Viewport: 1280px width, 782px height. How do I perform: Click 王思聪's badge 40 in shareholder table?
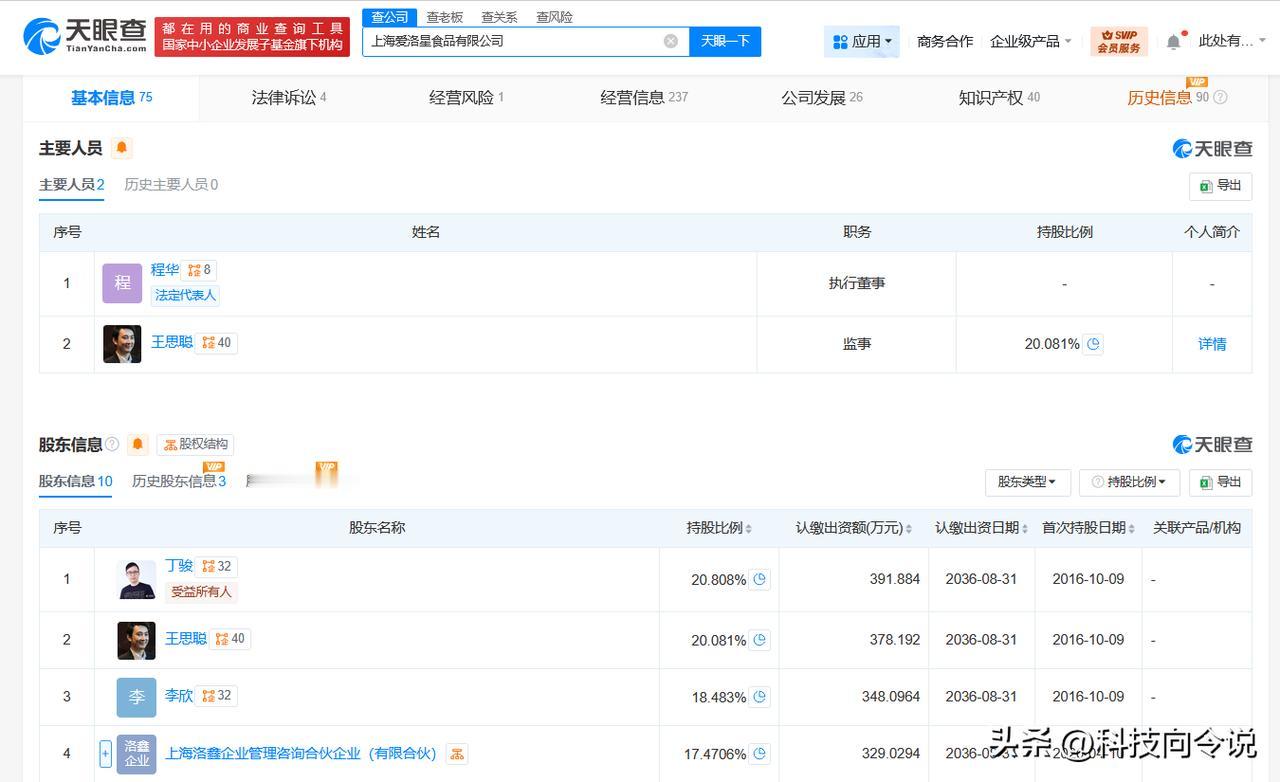pyautogui.click(x=230, y=639)
